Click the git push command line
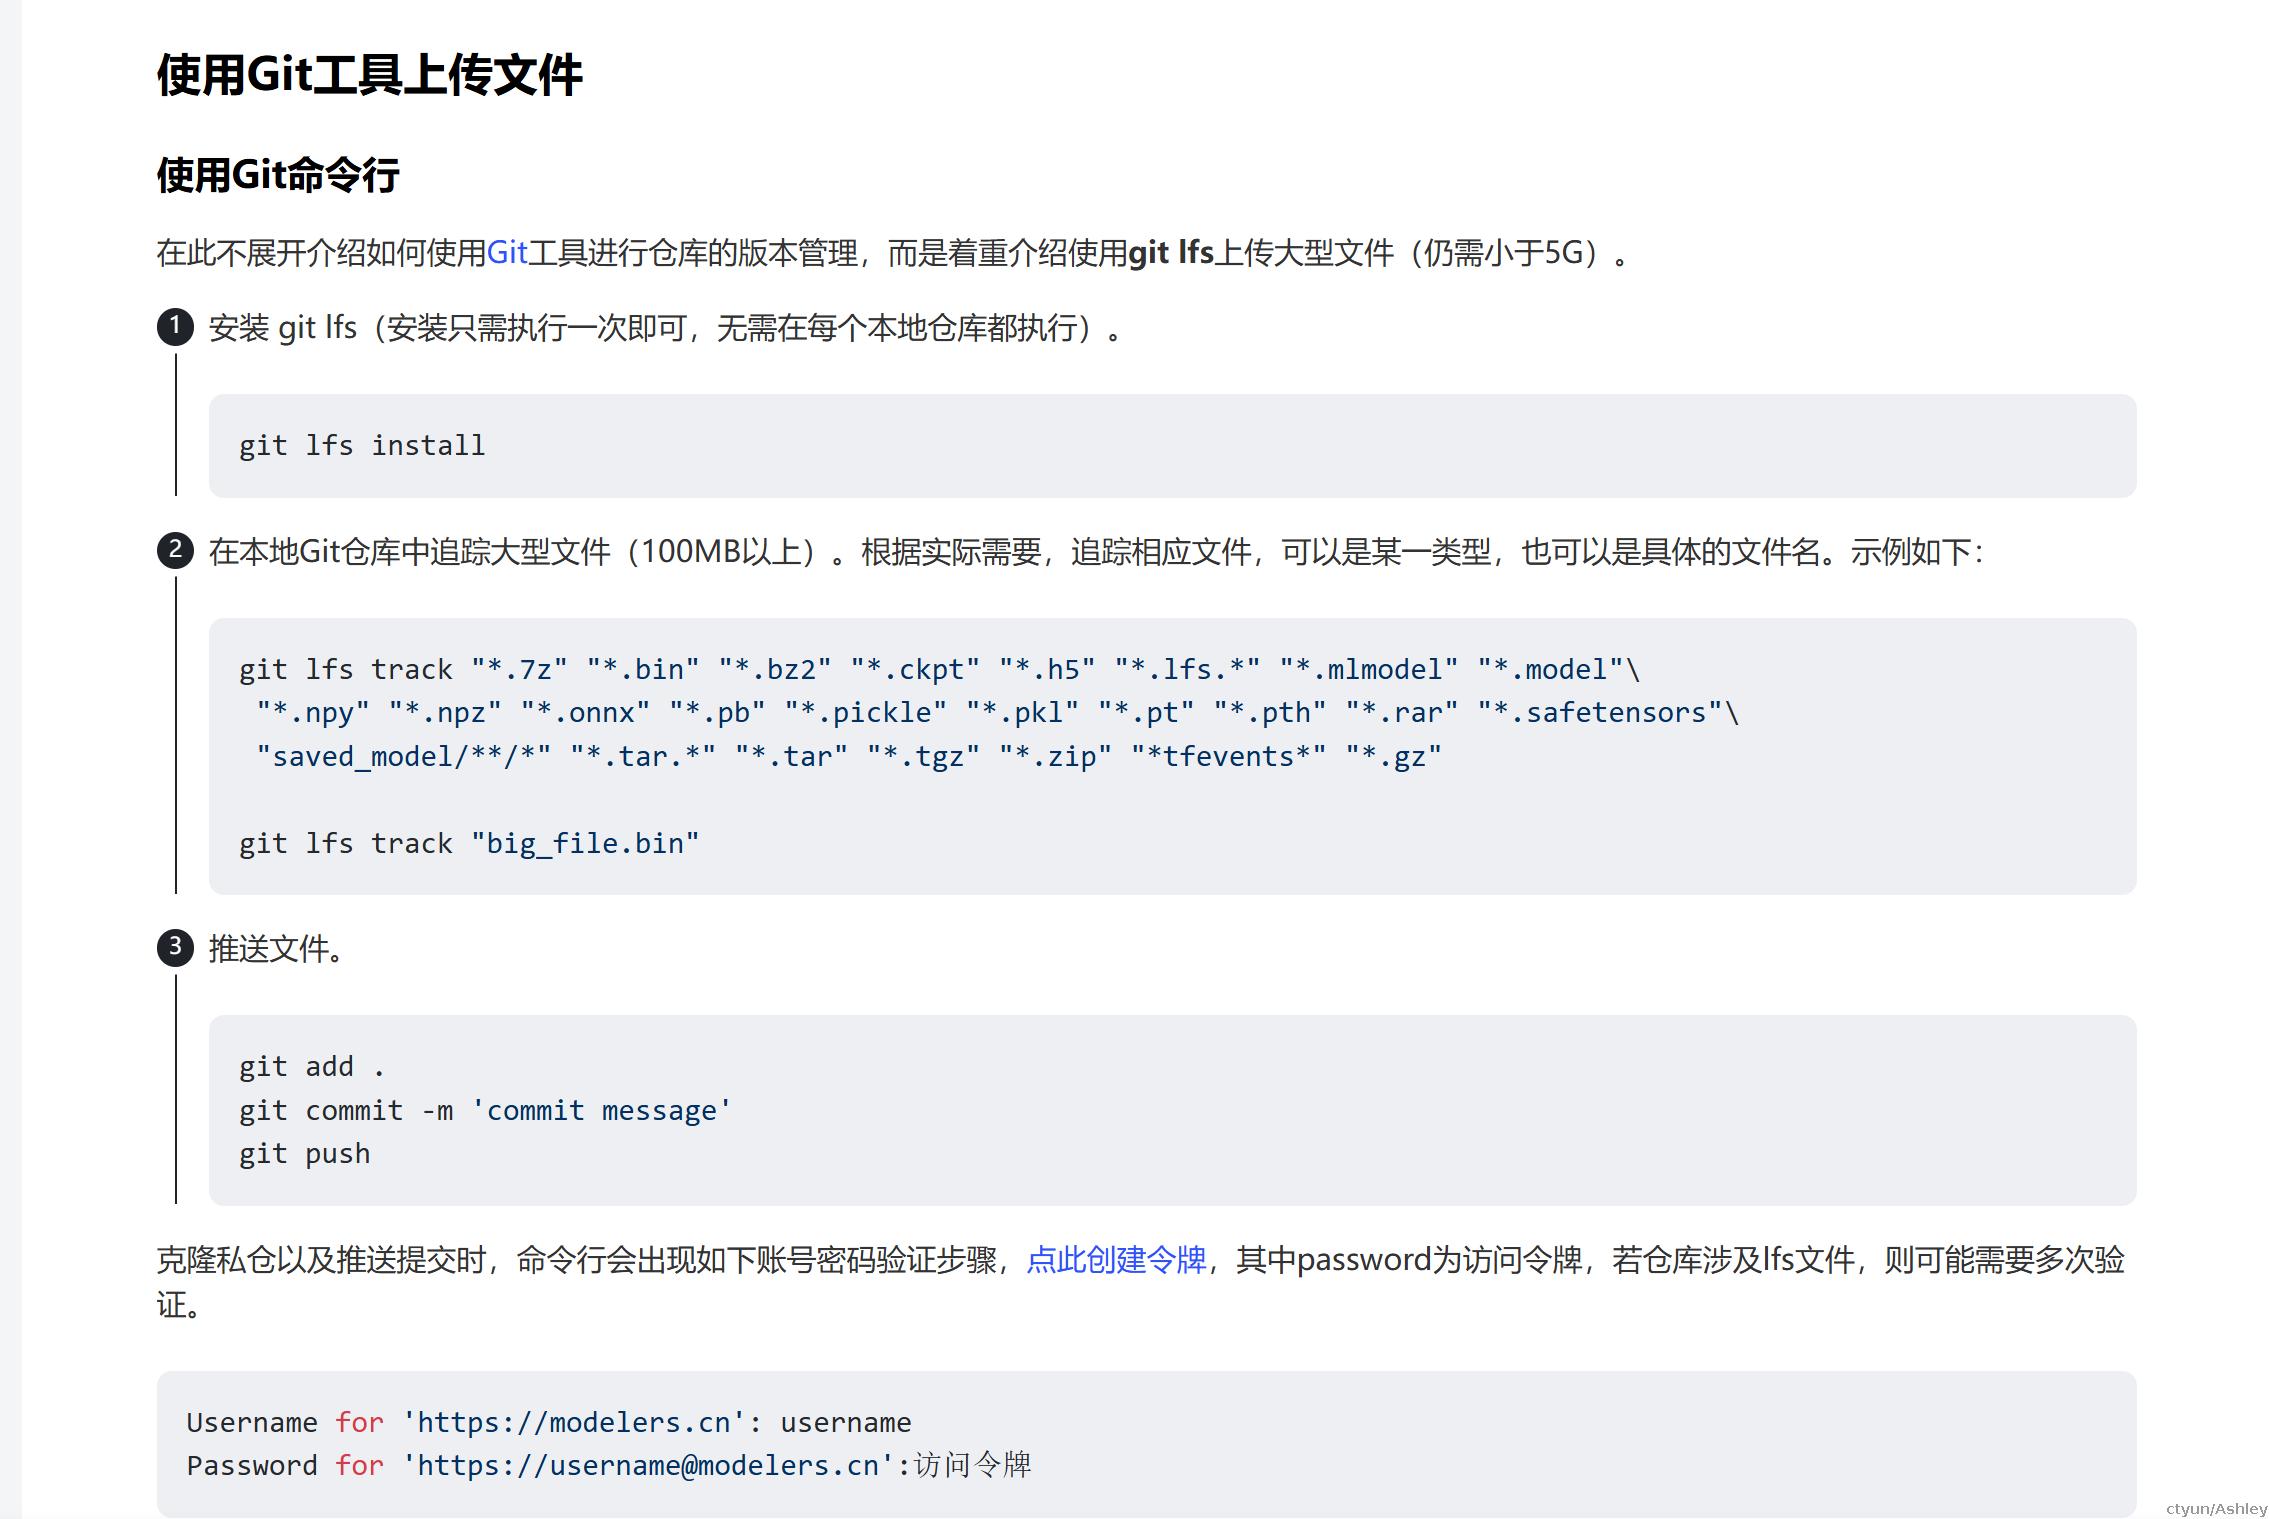Image resolution: width=2269 pixels, height=1519 pixels. pyautogui.click(x=305, y=1154)
